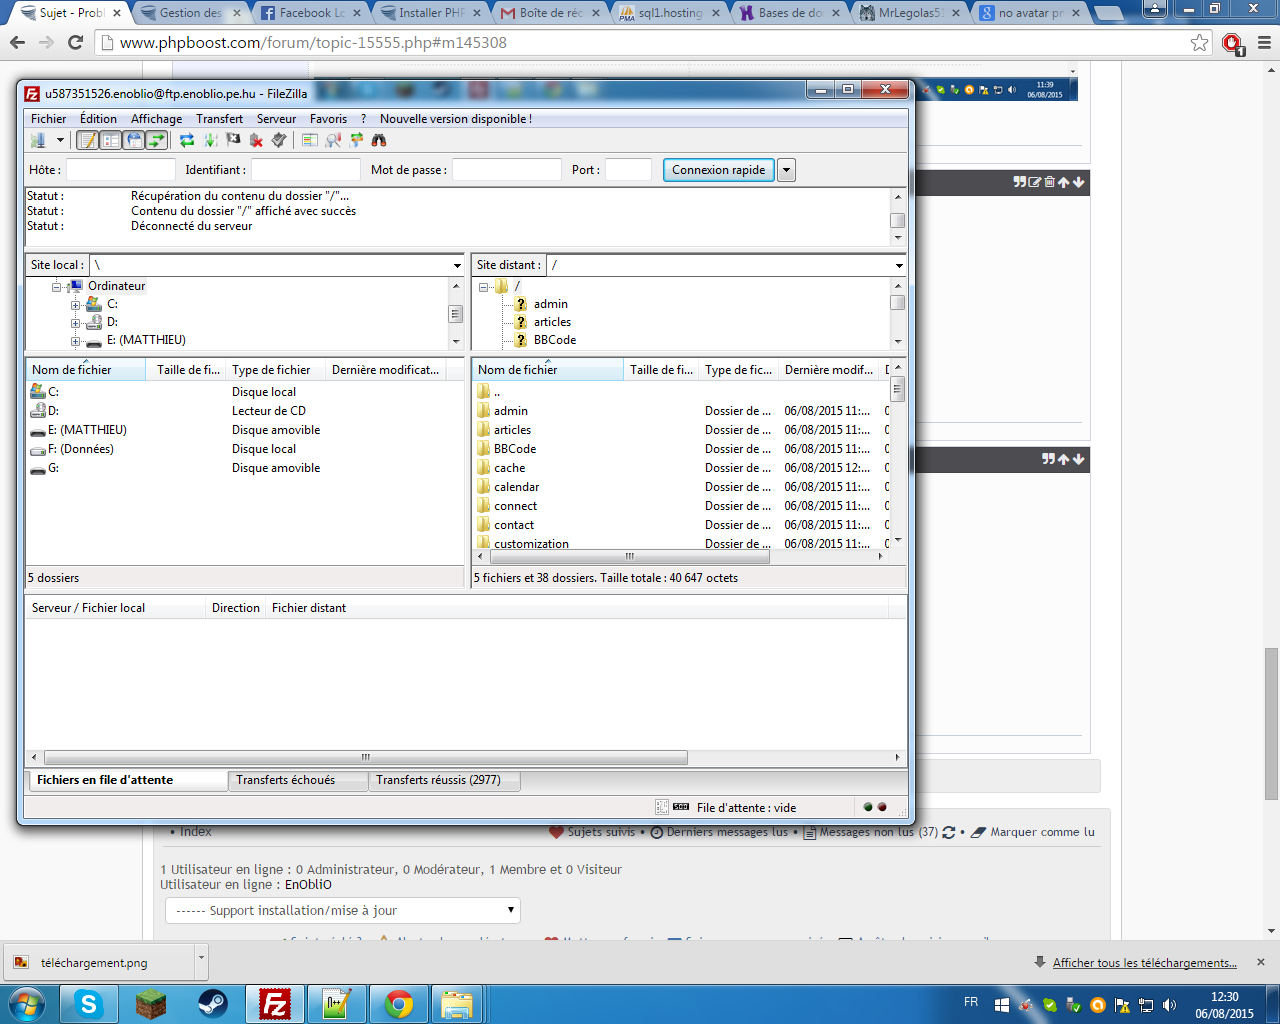Open the binoculars remote file search
Viewport: 1280px width, 1024px height.
[x=379, y=141]
